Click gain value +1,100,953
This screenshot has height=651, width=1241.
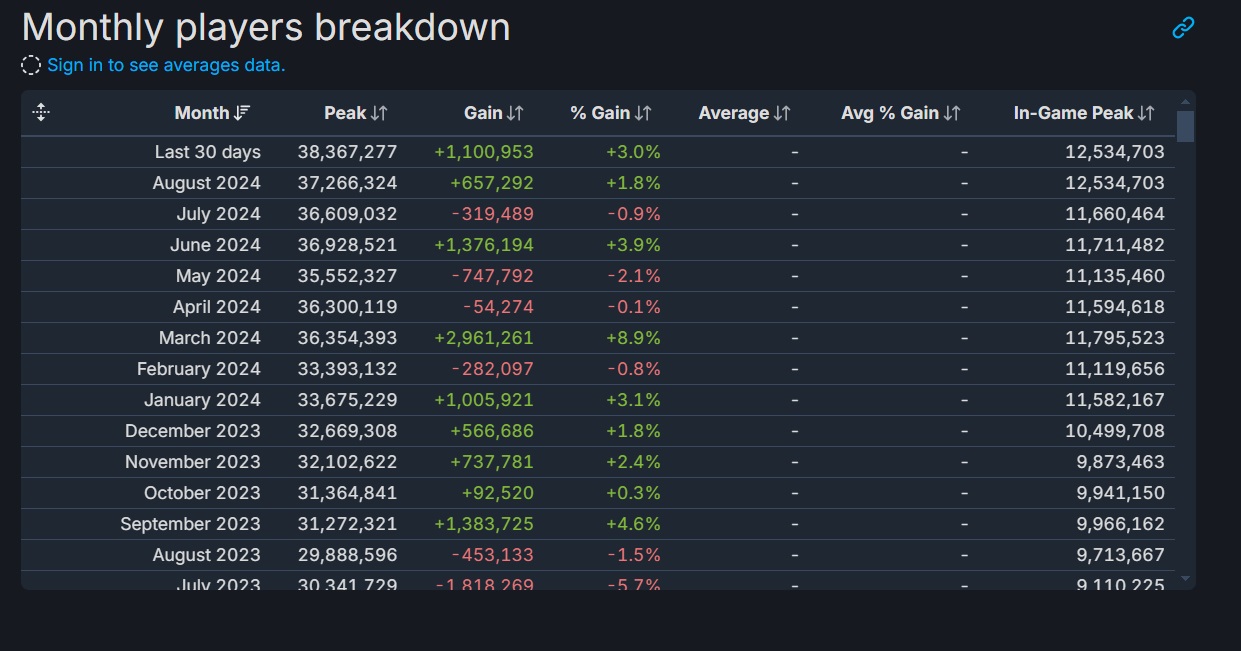click(484, 152)
